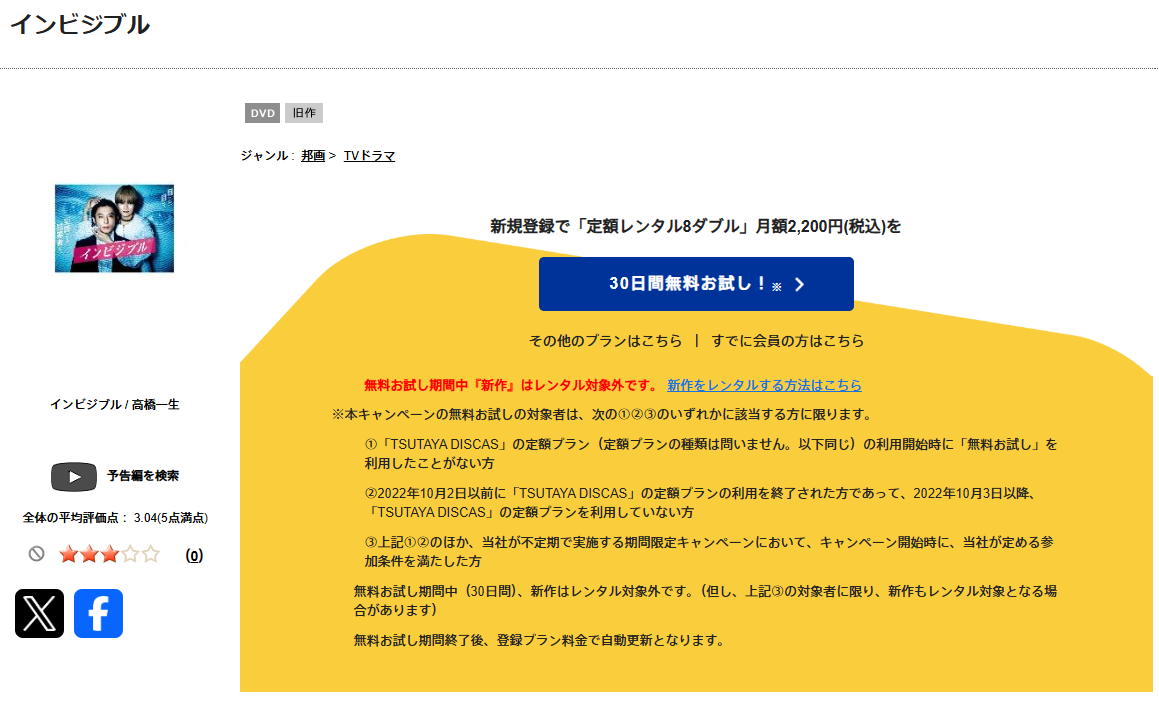Share the page on Facebook
Image resolution: width=1159 pixels, height=706 pixels.
point(98,614)
